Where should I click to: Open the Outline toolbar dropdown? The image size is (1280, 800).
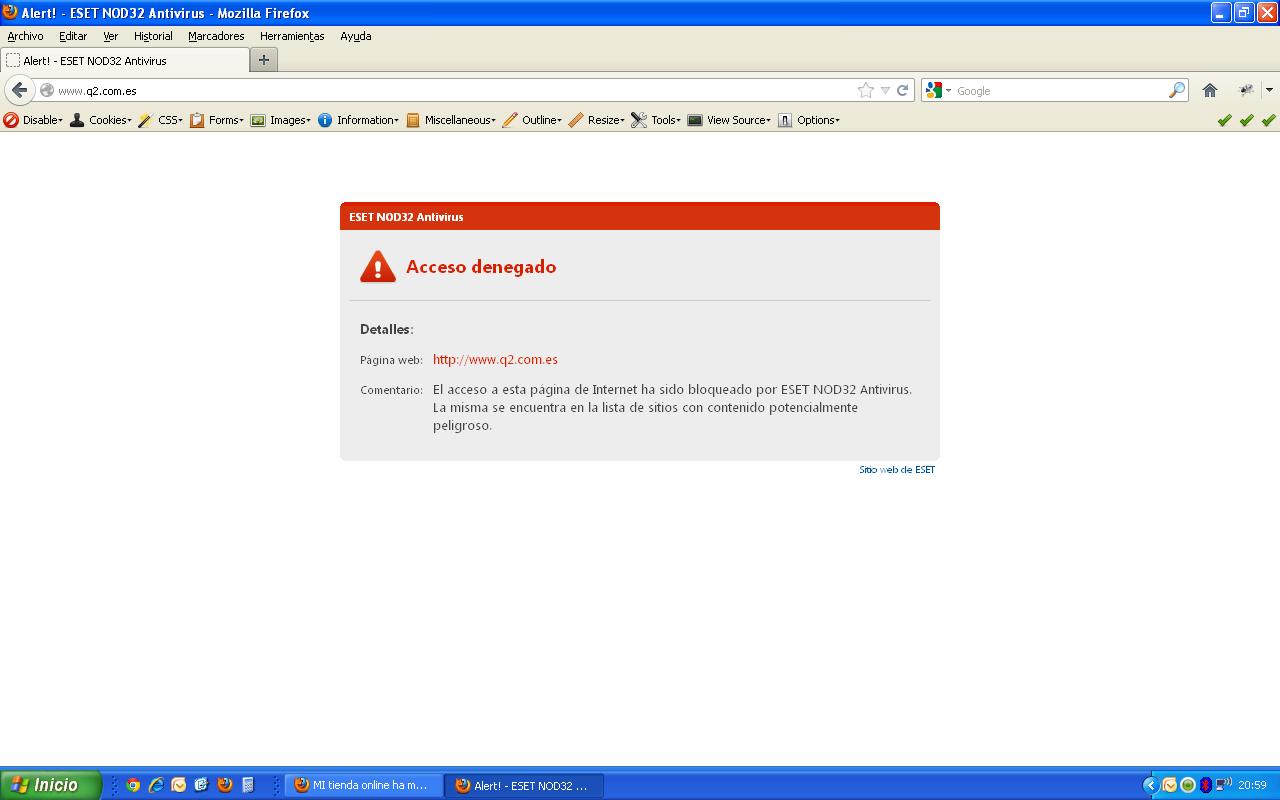pos(532,120)
